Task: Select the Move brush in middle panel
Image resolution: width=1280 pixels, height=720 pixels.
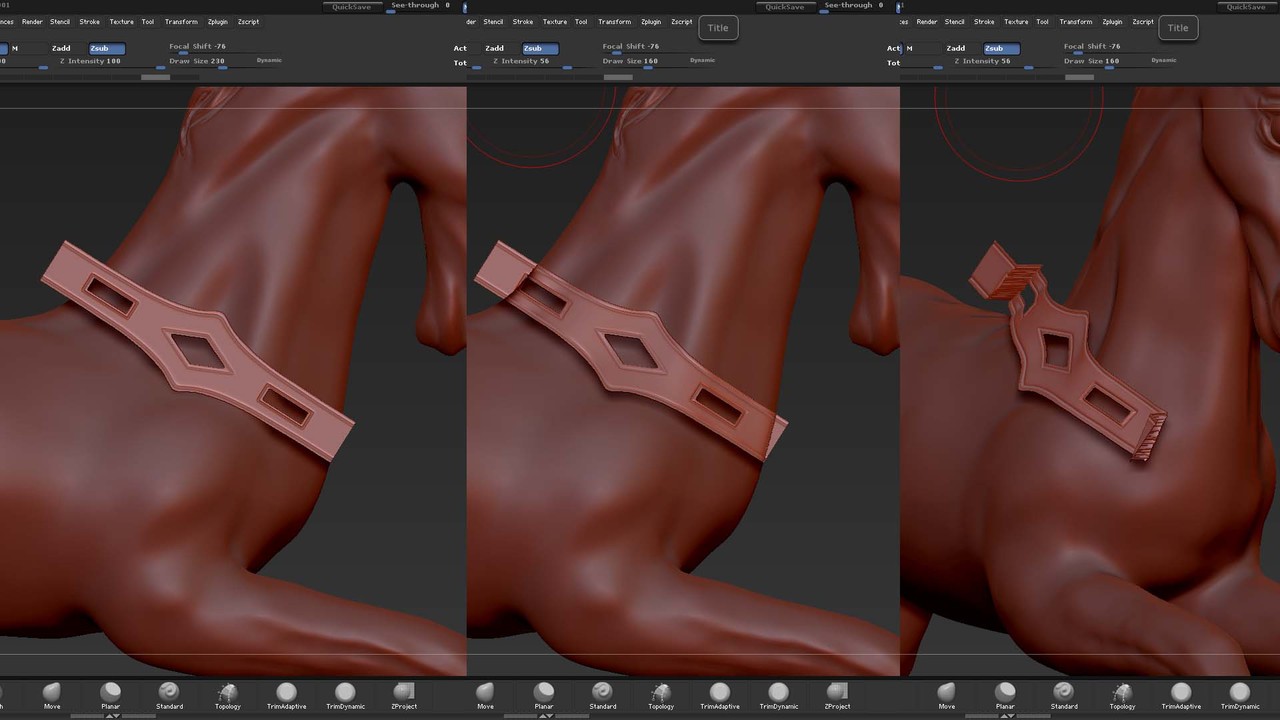Action: coord(485,695)
